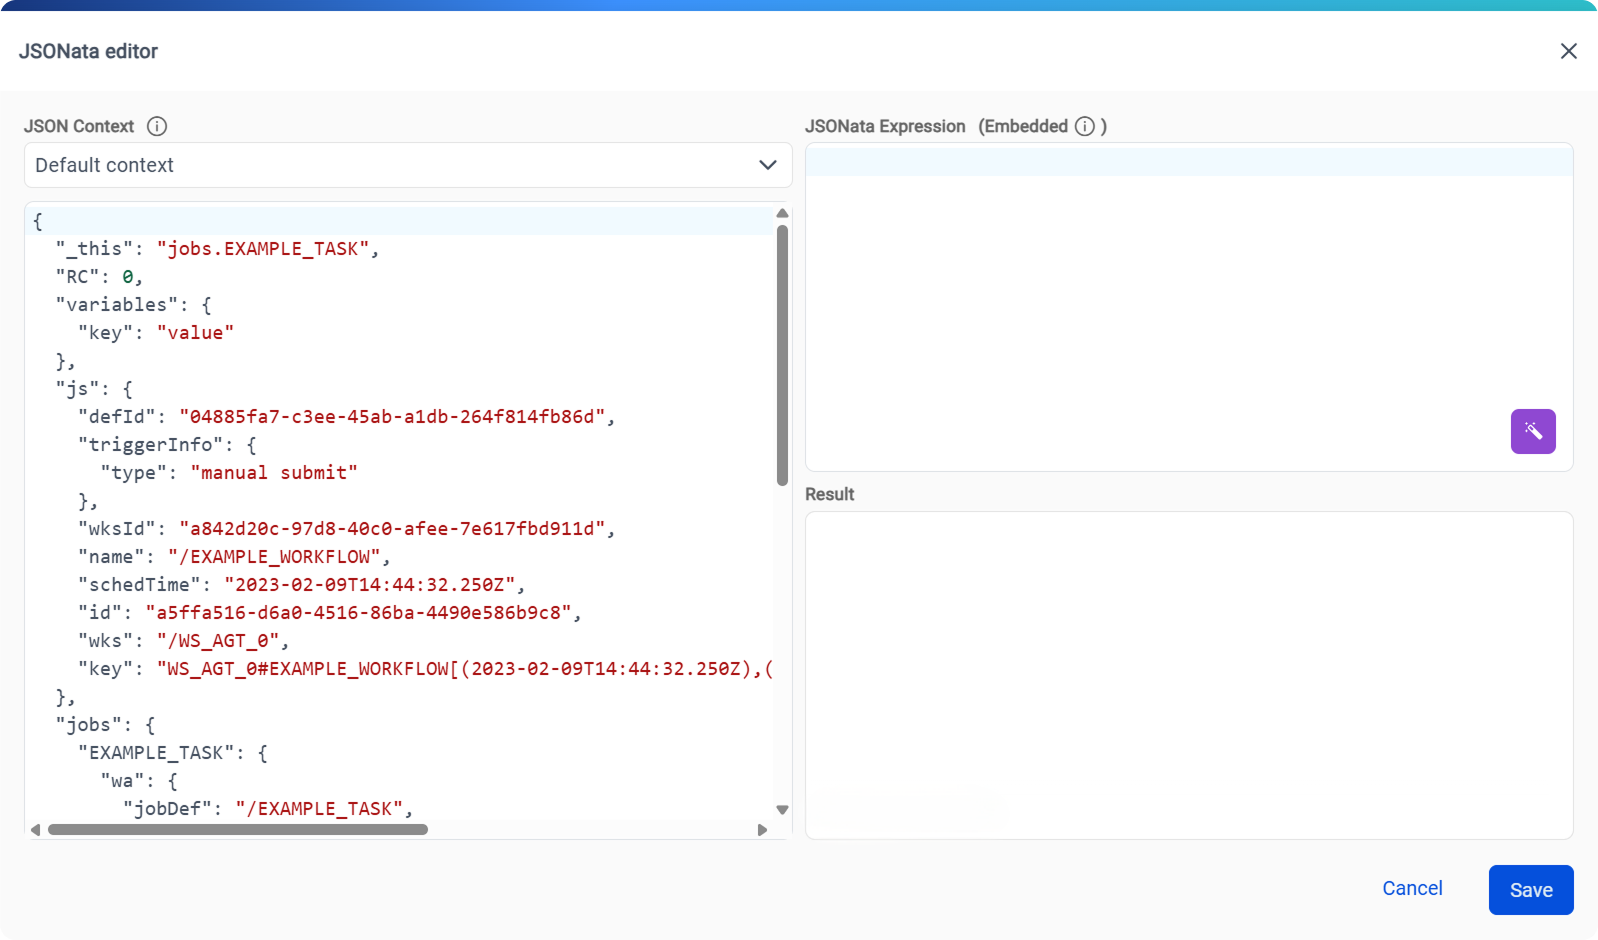The height and width of the screenshot is (940, 1598).
Task: Click the wksId value "a842d20c-97d8…"
Action: pos(393,529)
